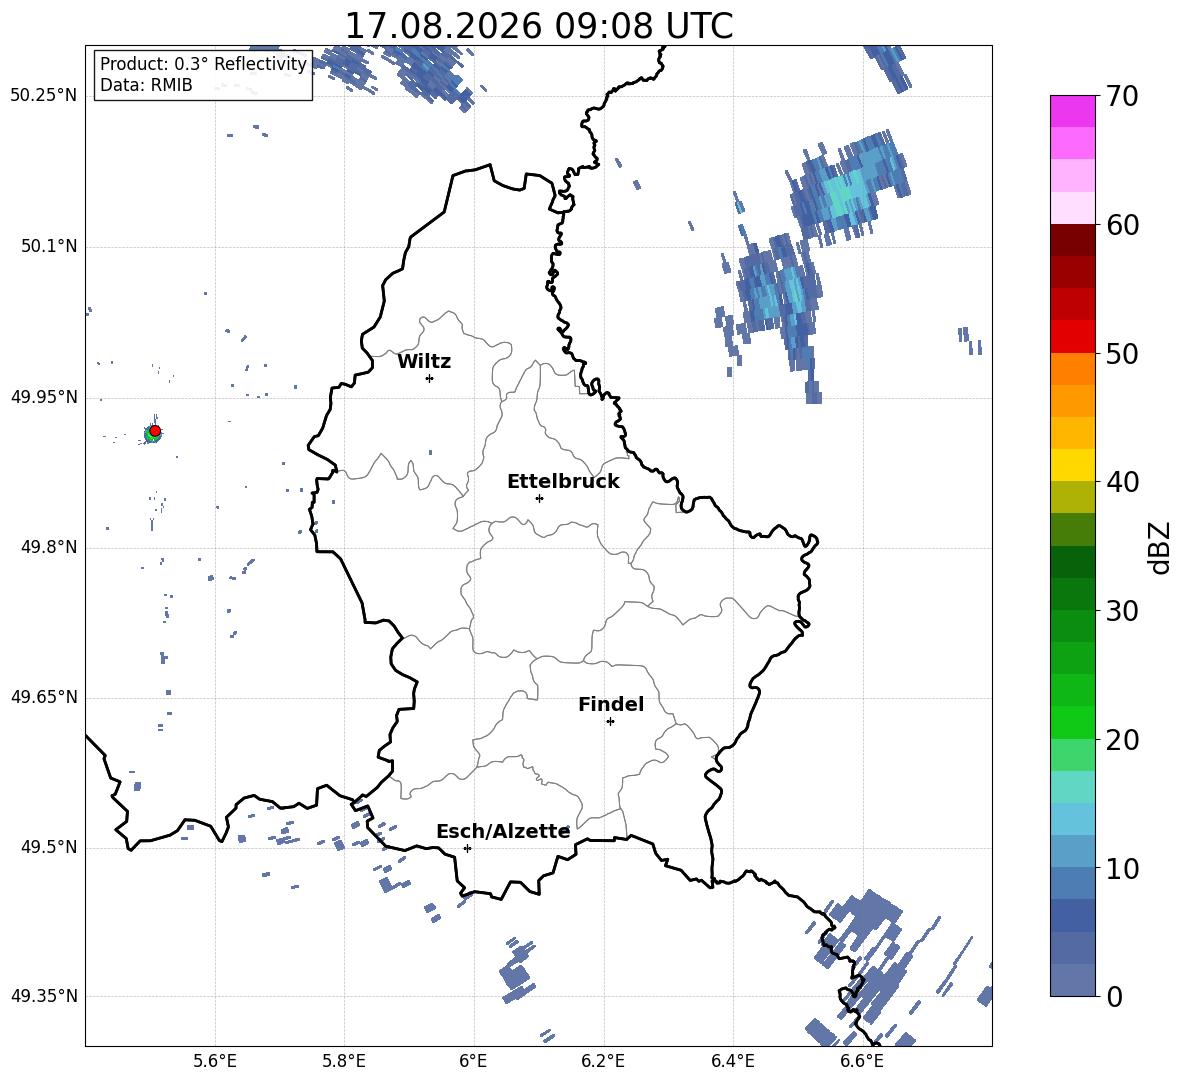Screen dimensions: 1184x1081
Task: Click the Esch/Alzette station cross marker
Action: 467,848
